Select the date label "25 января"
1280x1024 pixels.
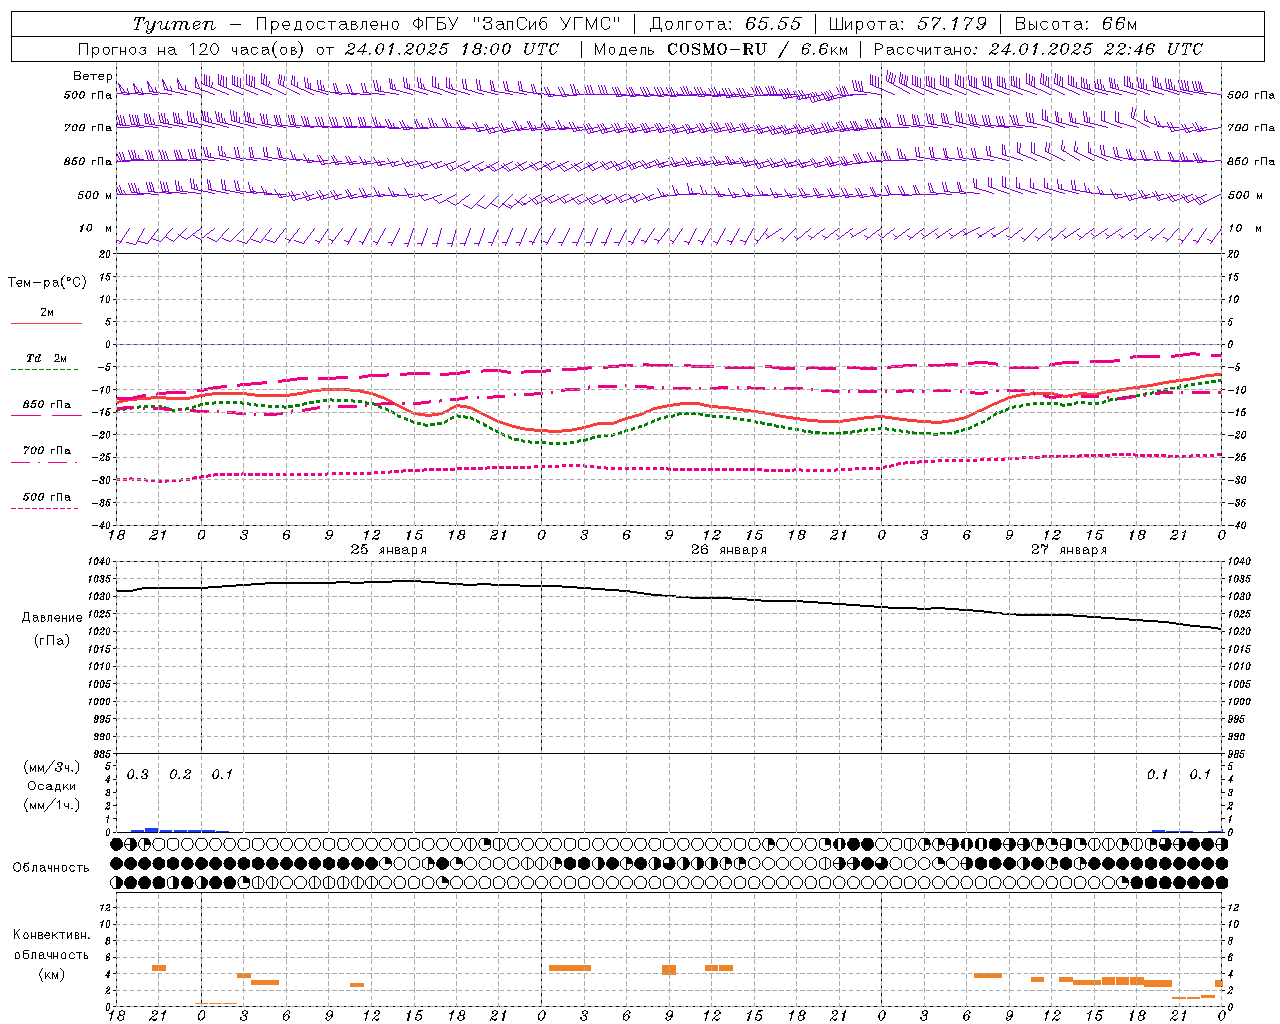click(x=388, y=550)
